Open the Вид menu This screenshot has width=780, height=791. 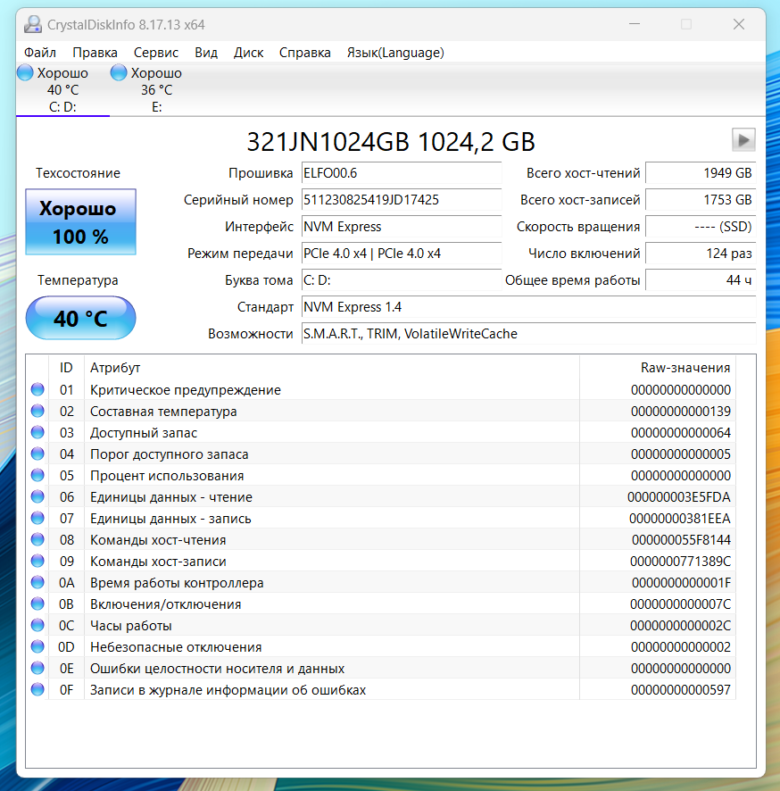tap(206, 52)
